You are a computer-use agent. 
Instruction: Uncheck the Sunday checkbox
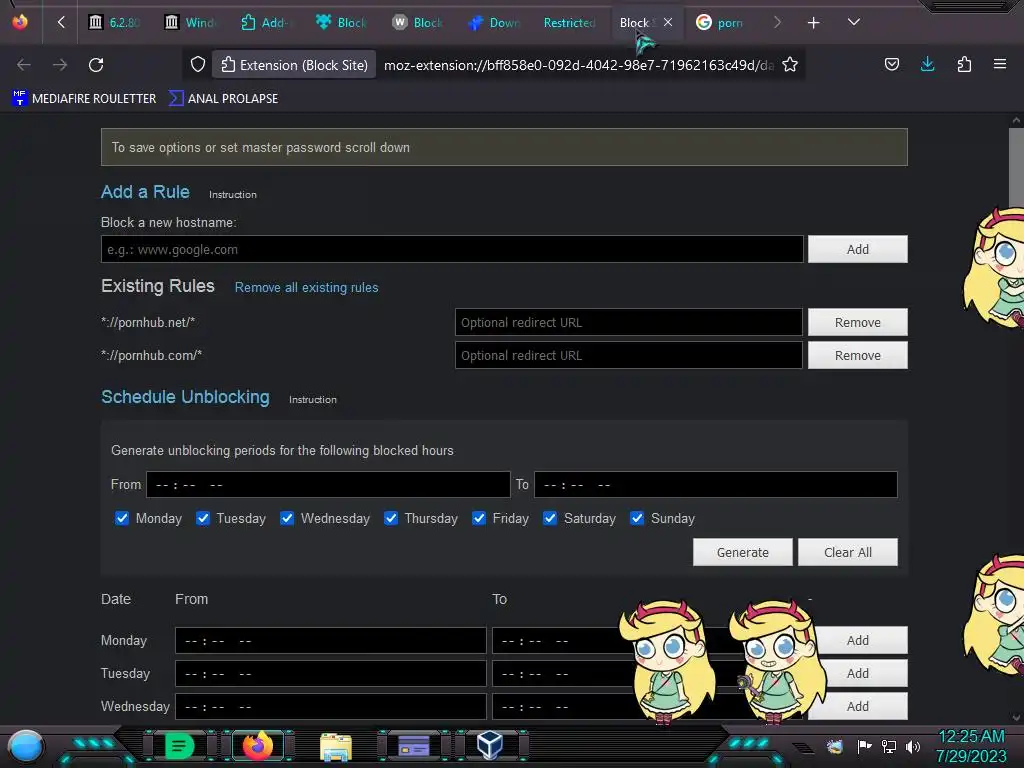click(x=637, y=519)
